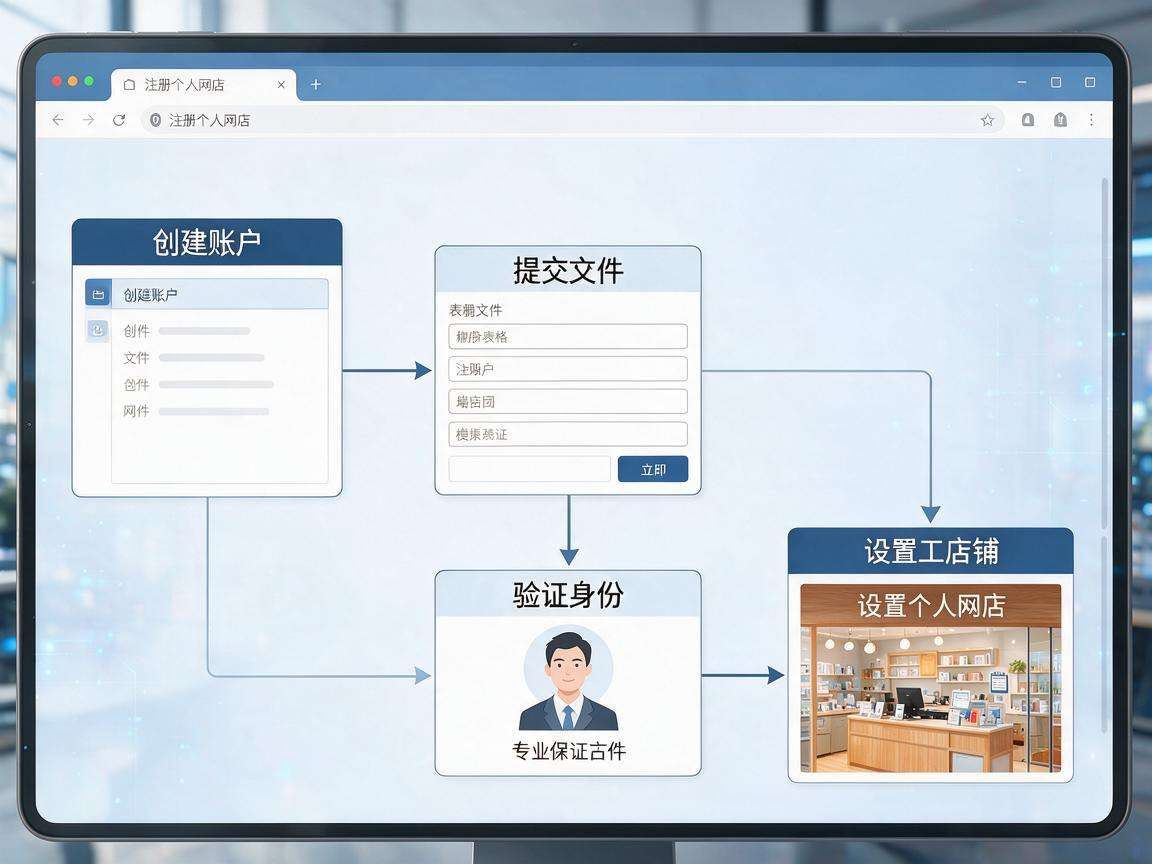Viewport: 1152px width, 864px height.
Task: Click the 设置工店铺 card header
Action: pos(931,551)
